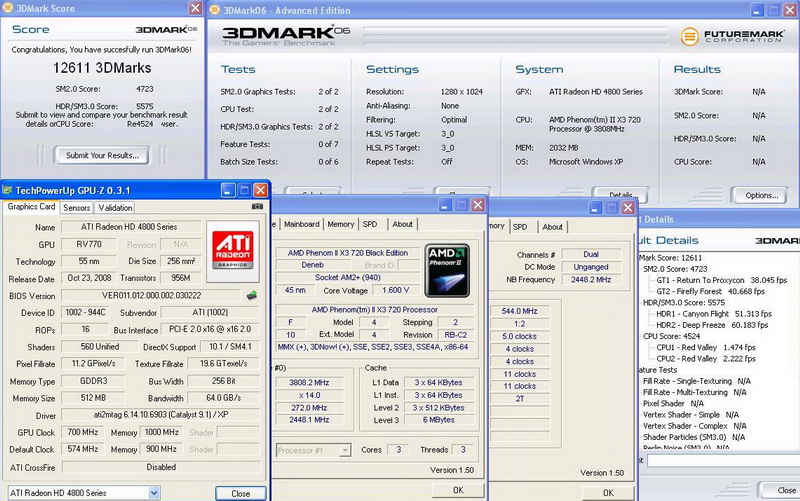Viewport: 800px width, 501px height.
Task: Click OK in the CPU-Z CPU window
Action: click(458, 490)
